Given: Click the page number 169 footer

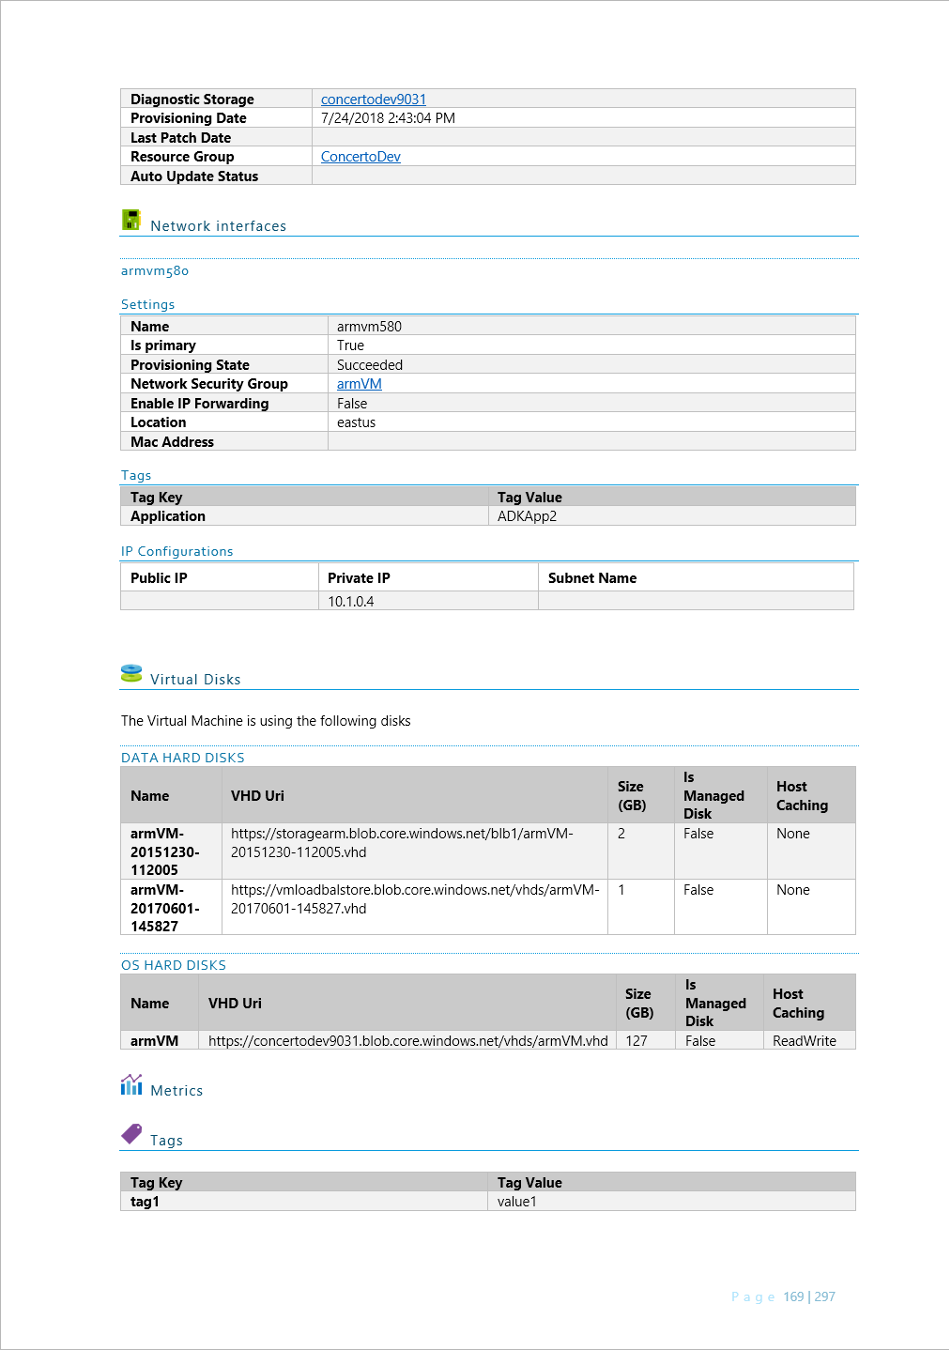Looking at the screenshot, I should coord(793,1297).
